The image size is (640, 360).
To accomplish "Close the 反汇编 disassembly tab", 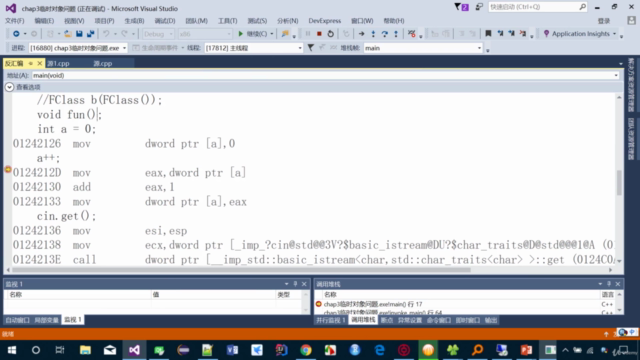I will click(40, 63).
